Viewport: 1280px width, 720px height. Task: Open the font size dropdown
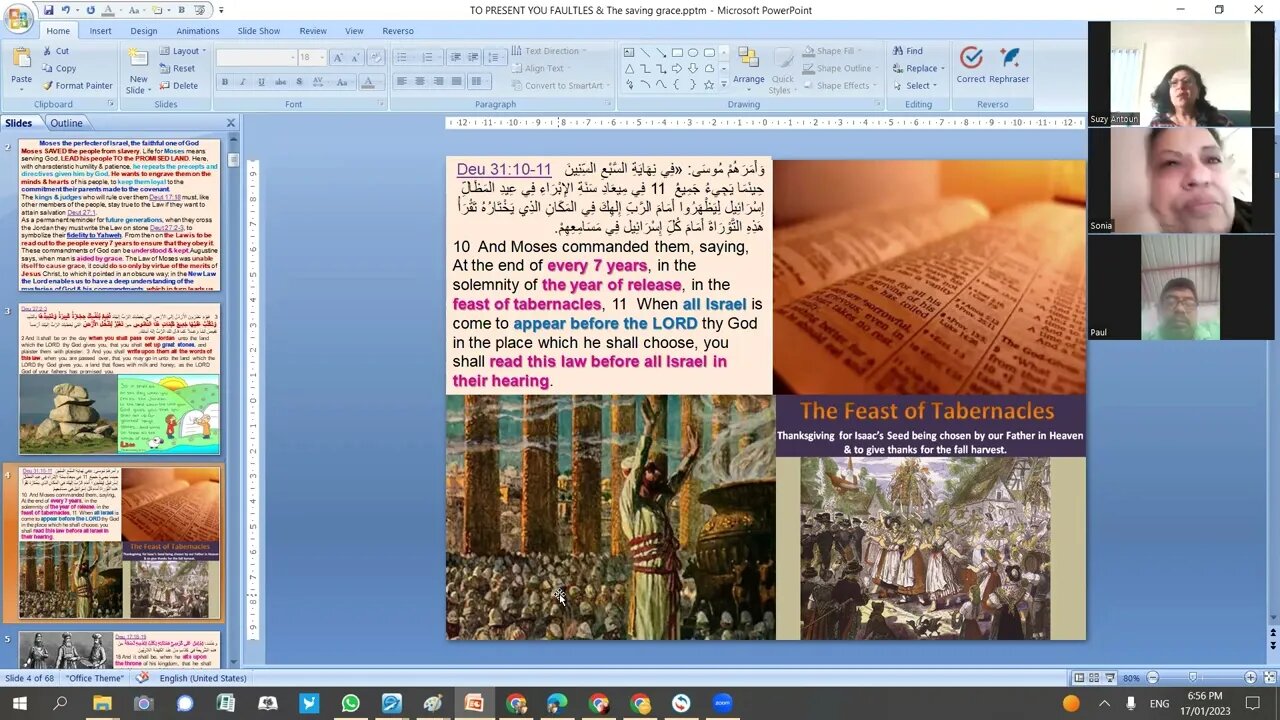click(320, 58)
